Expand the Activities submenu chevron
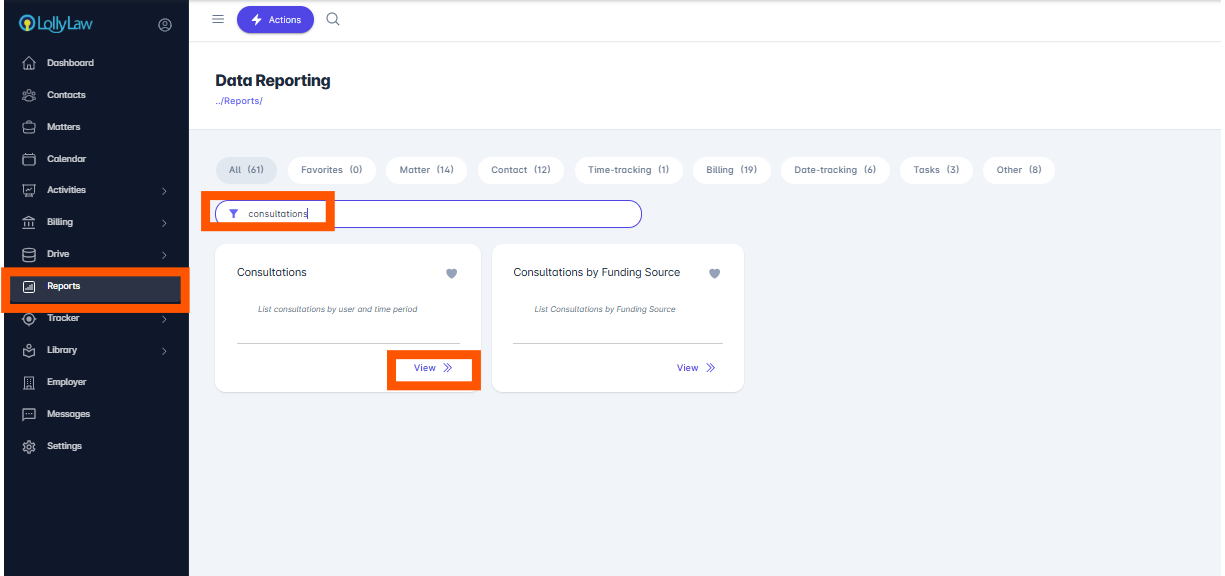Image resolution: width=1225 pixels, height=576 pixels. (164, 191)
